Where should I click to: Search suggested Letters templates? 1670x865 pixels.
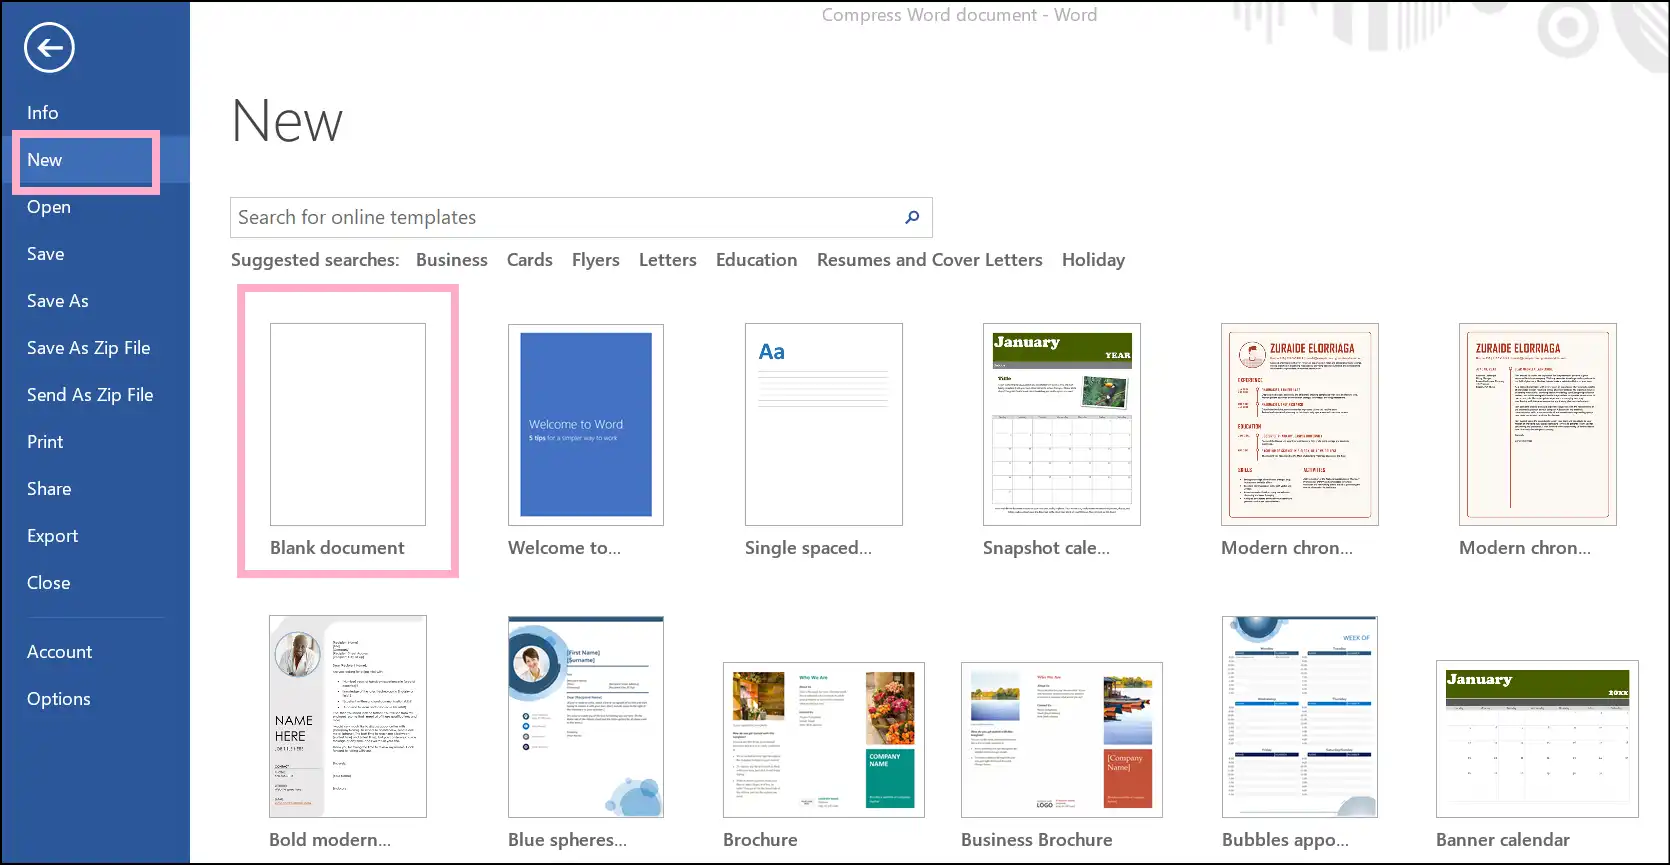[668, 260]
